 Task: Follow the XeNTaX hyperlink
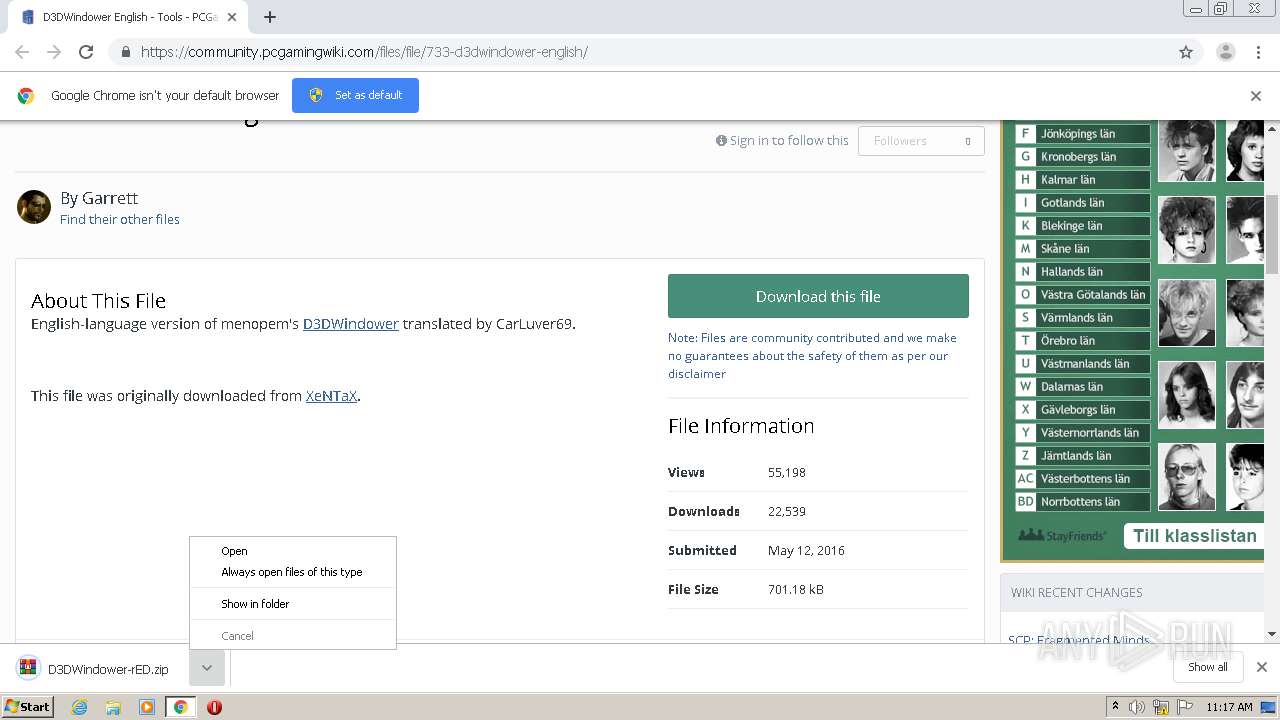(332, 396)
